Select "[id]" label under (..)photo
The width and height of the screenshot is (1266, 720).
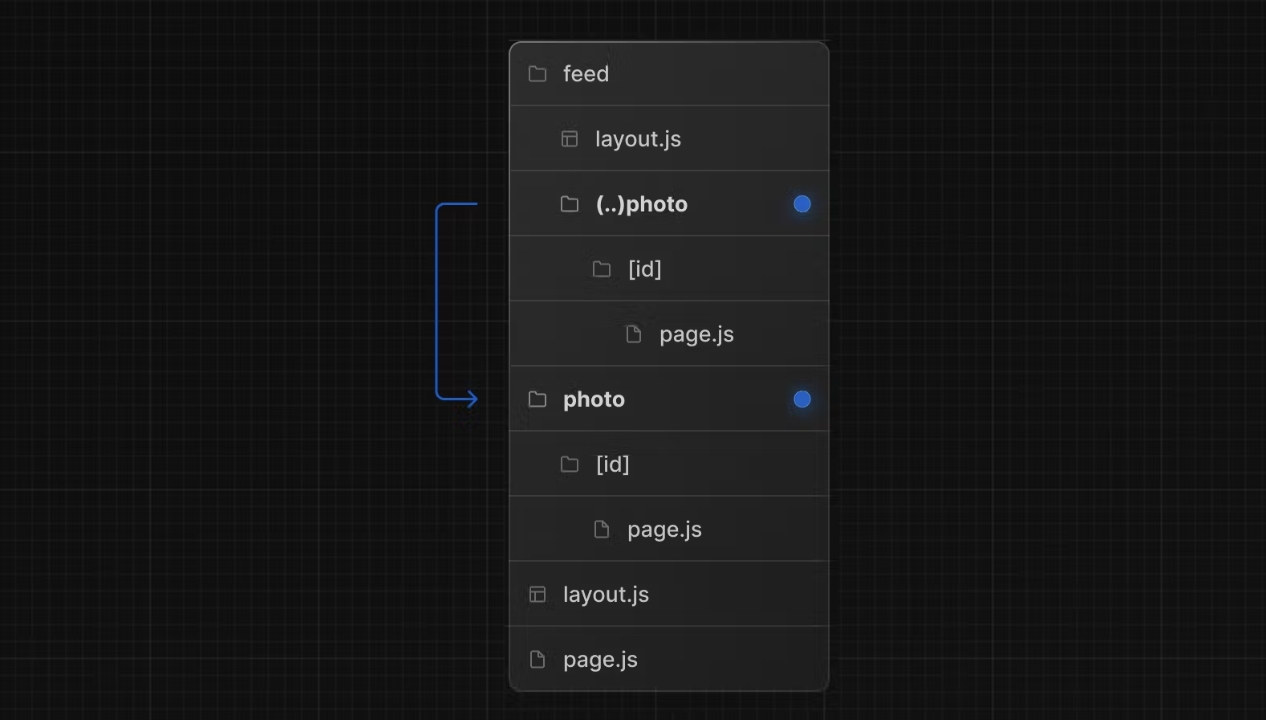tap(645, 269)
